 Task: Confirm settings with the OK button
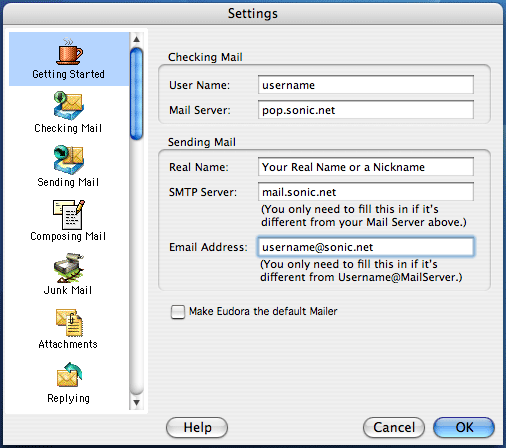[464, 427]
